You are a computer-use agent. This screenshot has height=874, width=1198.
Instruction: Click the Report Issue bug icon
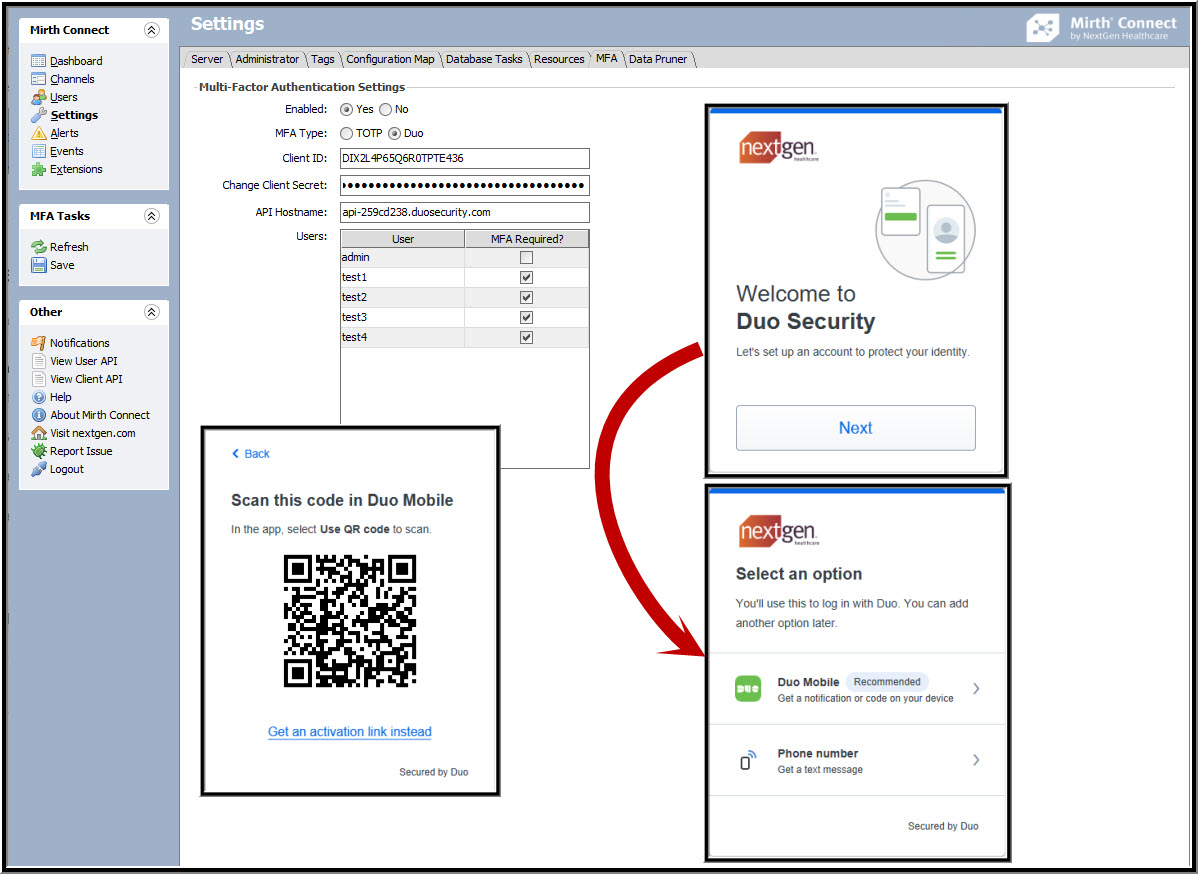click(39, 451)
